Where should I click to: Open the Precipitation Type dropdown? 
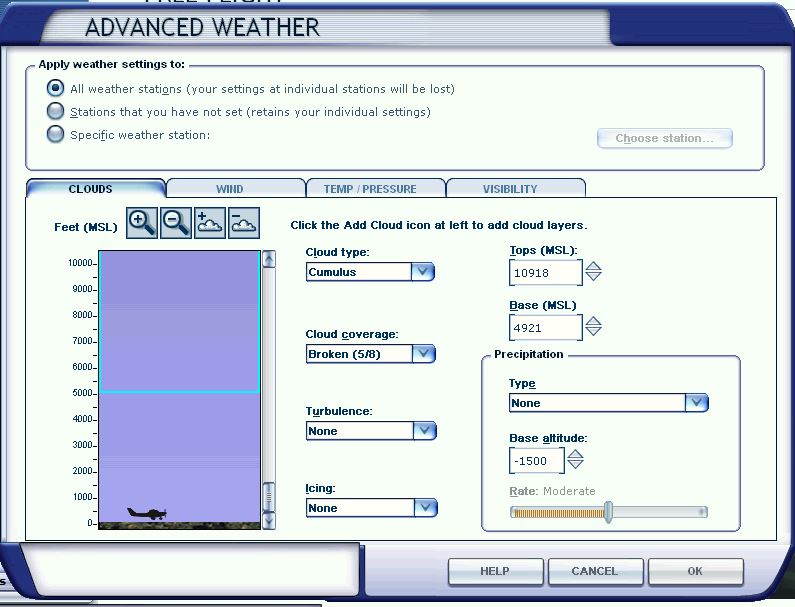coord(697,403)
